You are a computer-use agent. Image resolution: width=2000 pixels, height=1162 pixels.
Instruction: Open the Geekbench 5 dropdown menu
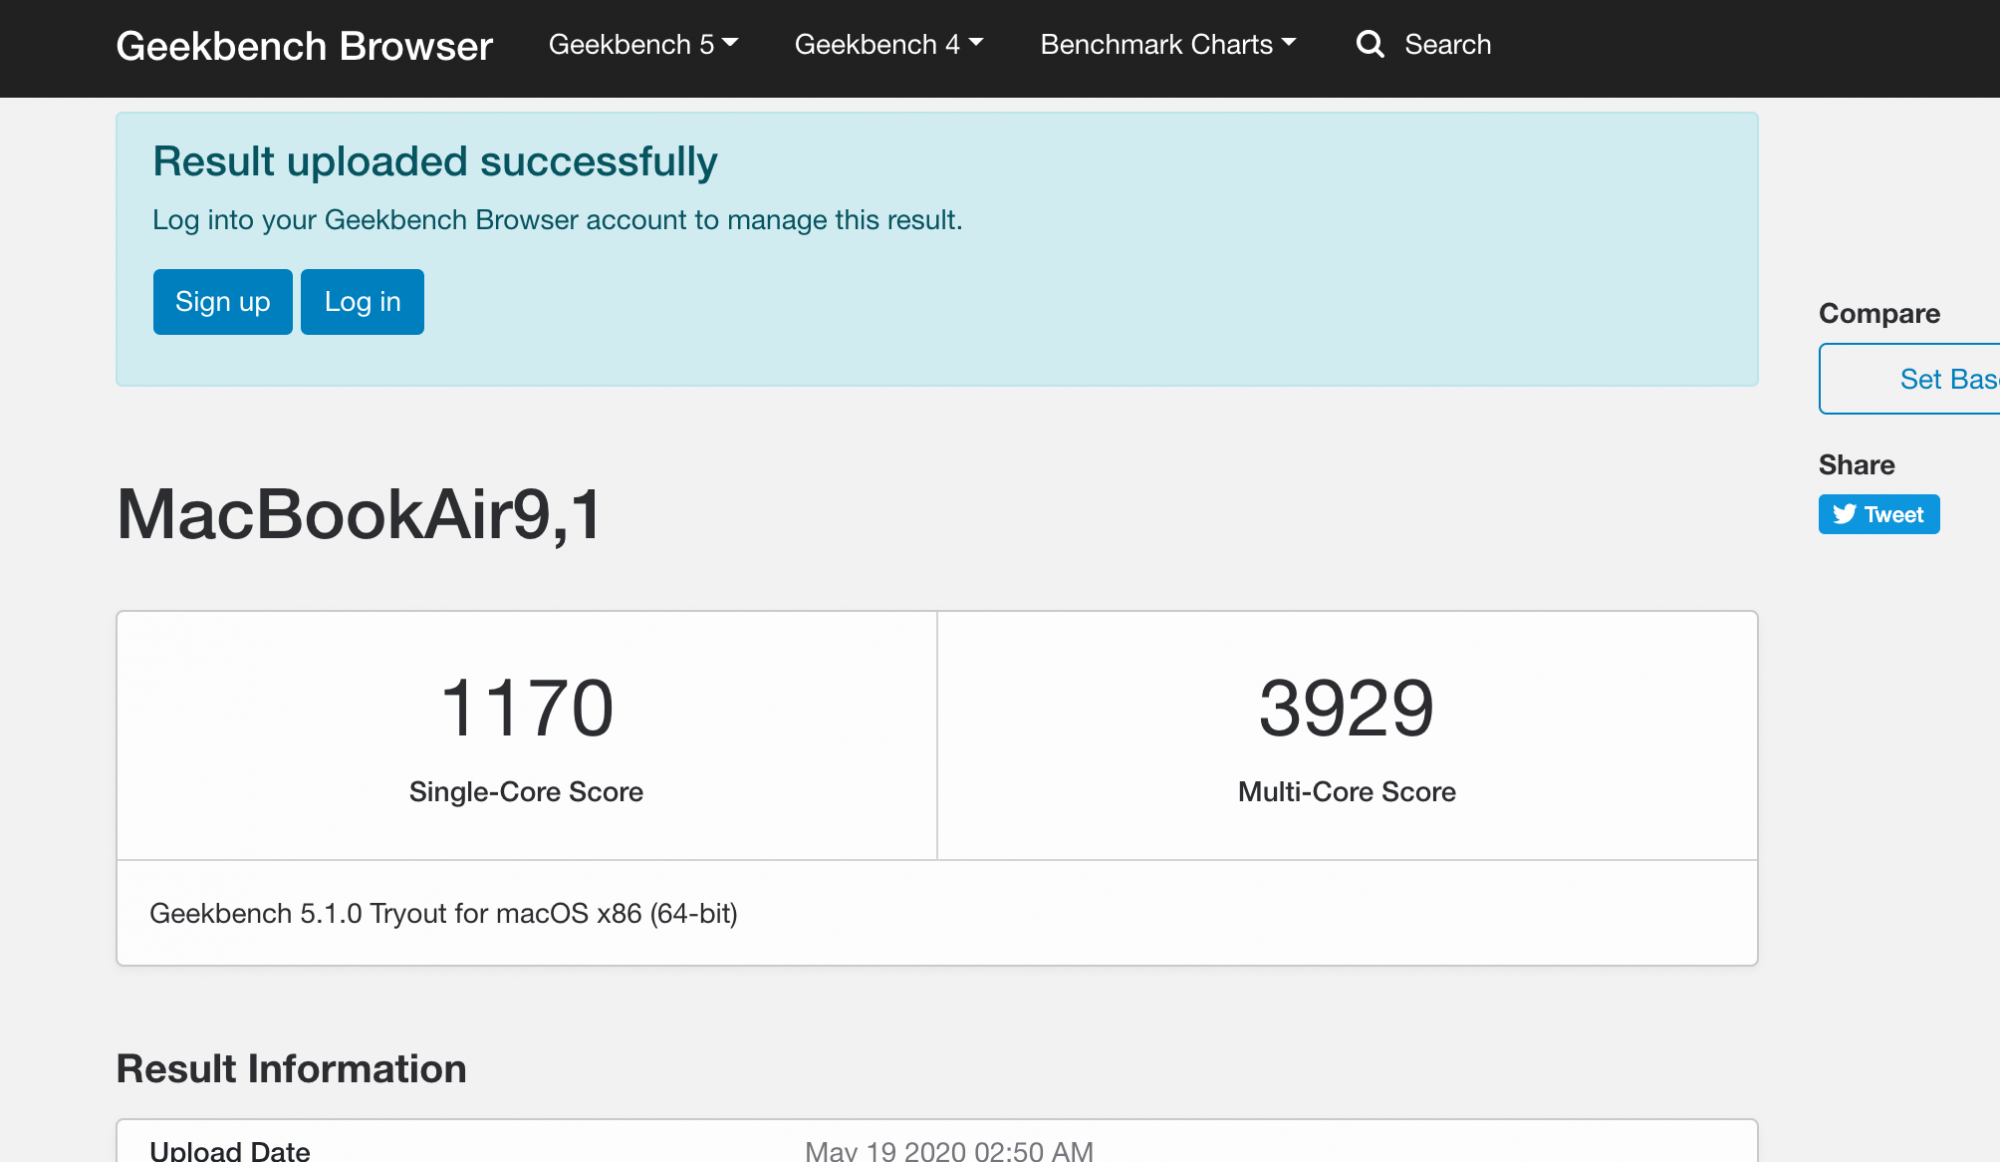(643, 44)
